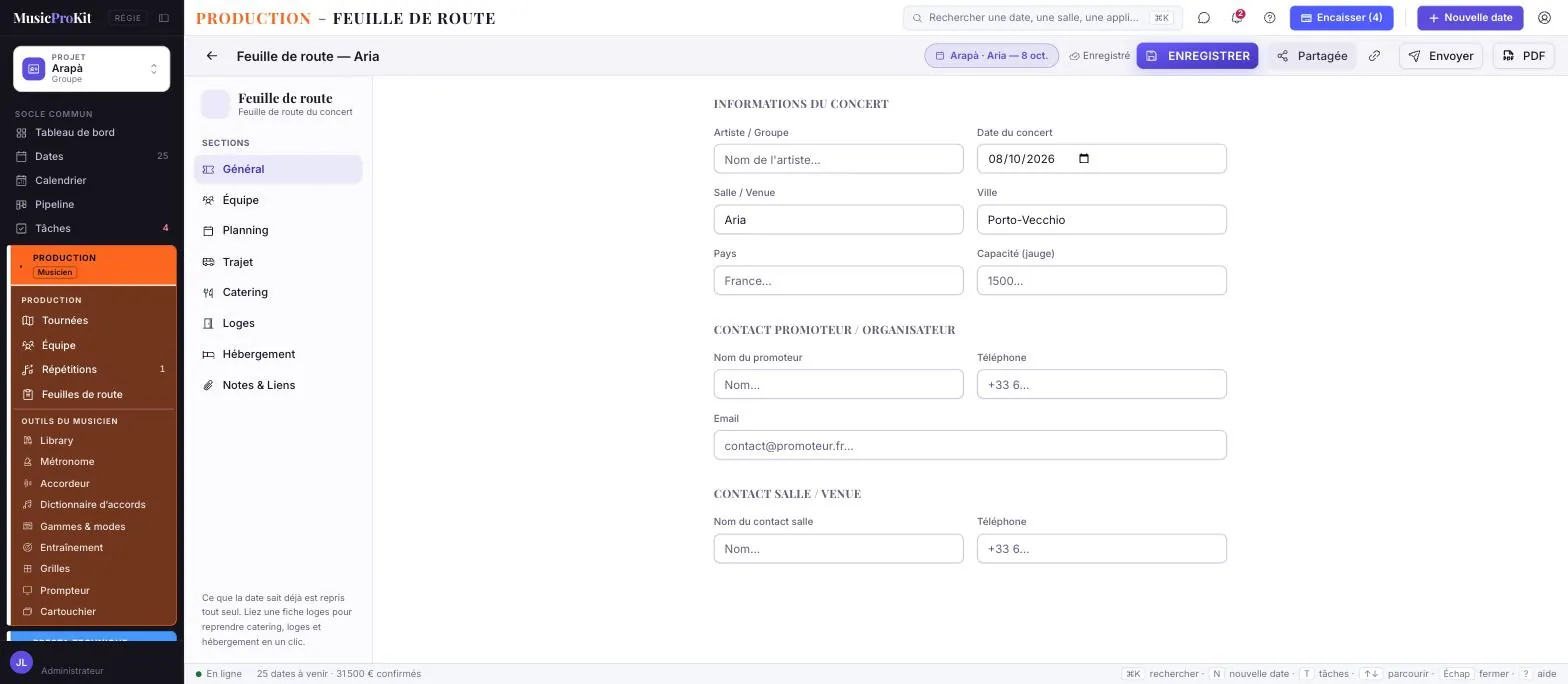Copy the share link icon
This screenshot has height=684, width=1568.
[x=1375, y=56]
